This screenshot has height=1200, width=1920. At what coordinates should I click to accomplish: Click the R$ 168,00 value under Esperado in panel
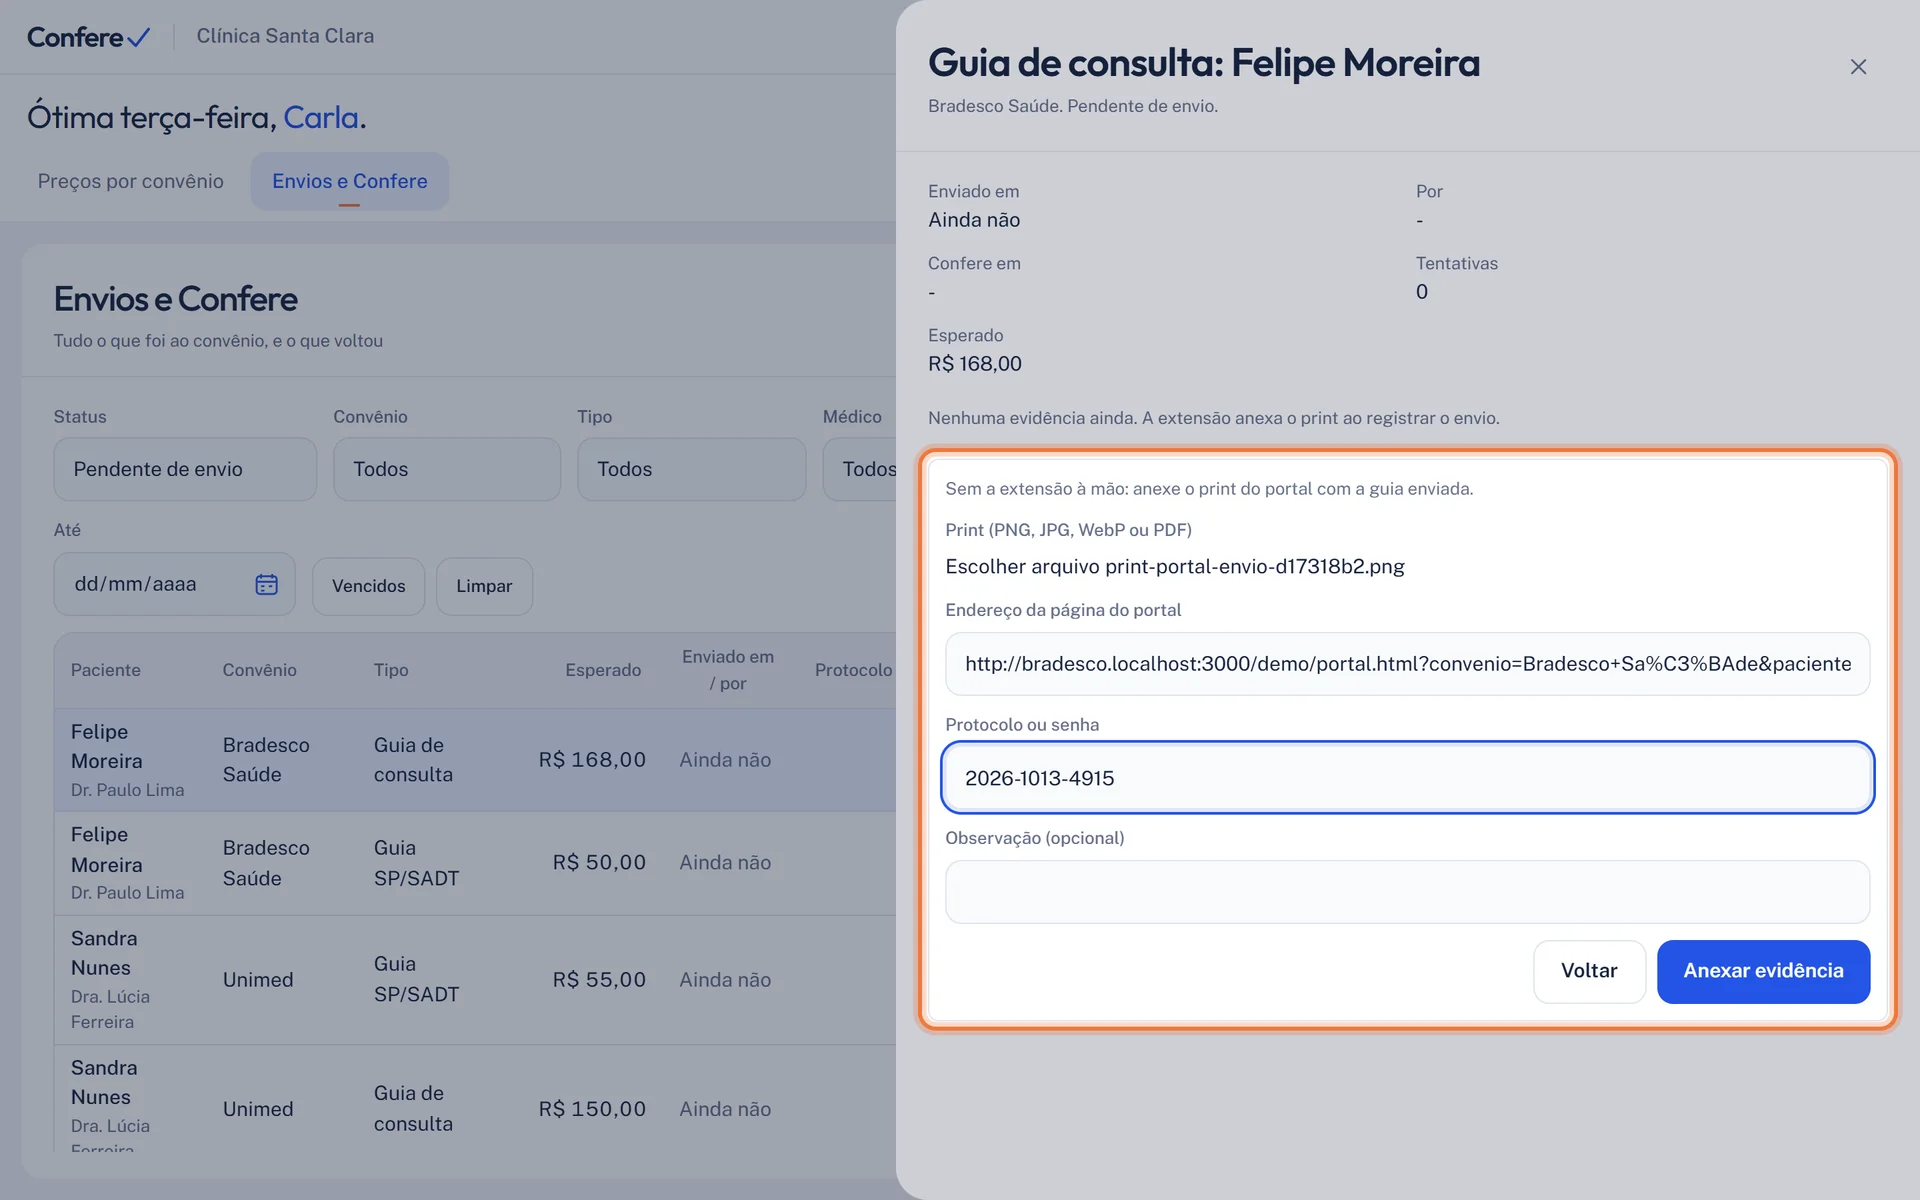click(x=975, y=364)
